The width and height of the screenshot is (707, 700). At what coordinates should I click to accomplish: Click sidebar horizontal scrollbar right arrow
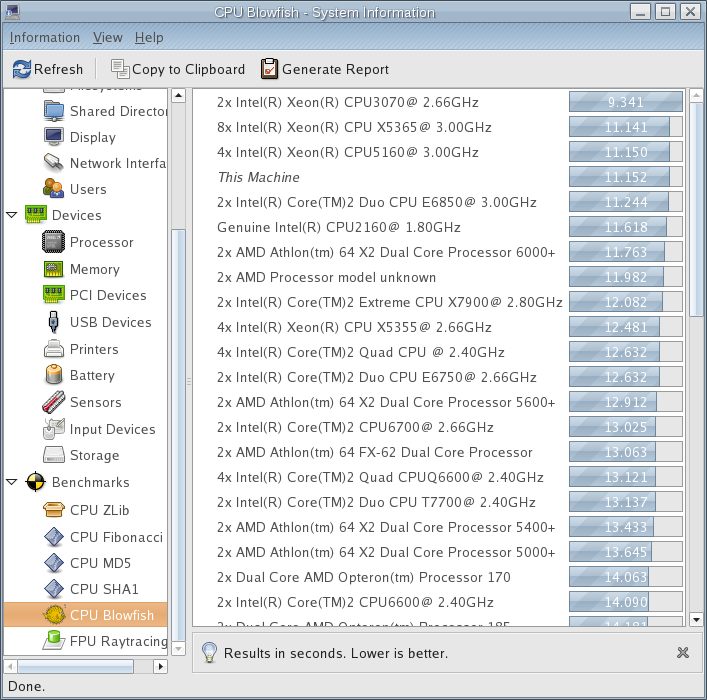point(161,666)
